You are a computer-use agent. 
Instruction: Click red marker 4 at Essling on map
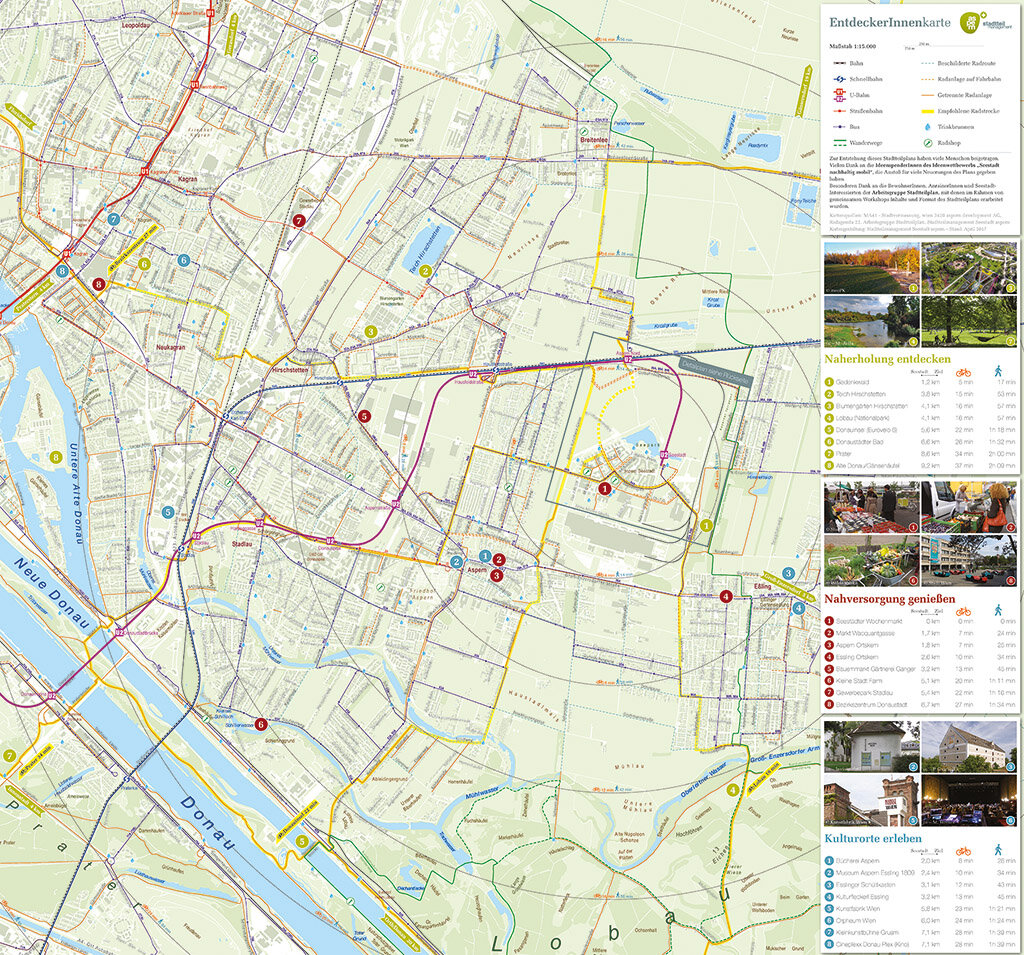tap(725, 597)
